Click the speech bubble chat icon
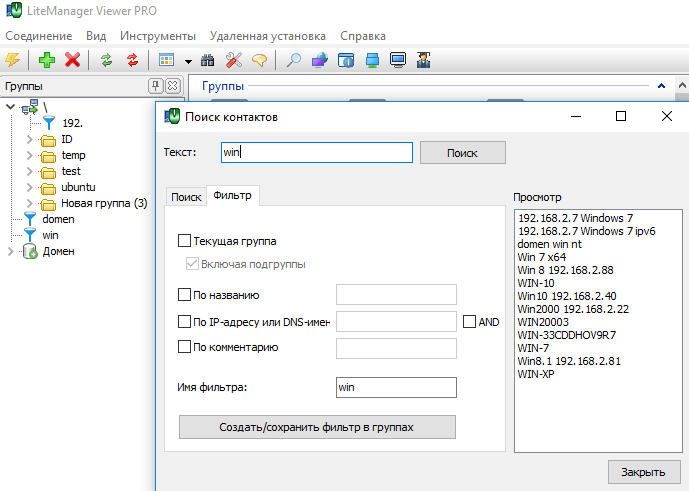 (x=260, y=60)
